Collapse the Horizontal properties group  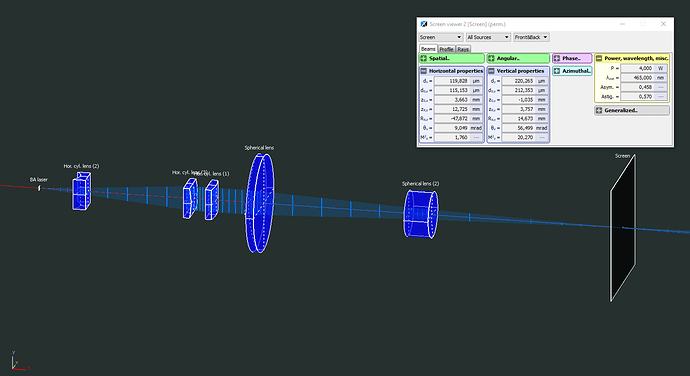pyautogui.click(x=423, y=70)
